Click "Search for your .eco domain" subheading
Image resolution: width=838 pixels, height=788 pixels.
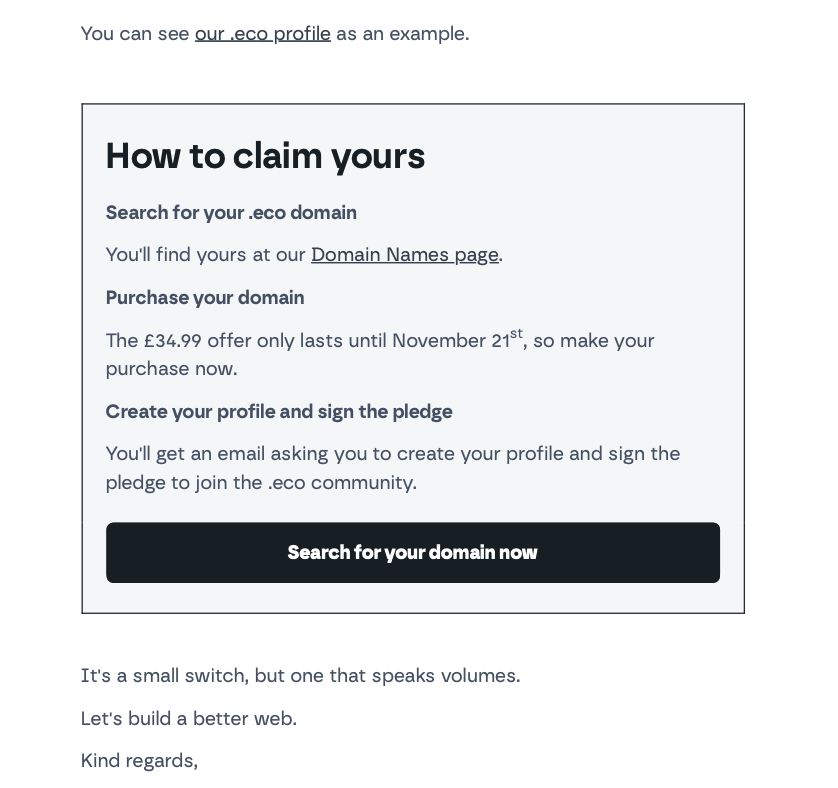(x=231, y=213)
